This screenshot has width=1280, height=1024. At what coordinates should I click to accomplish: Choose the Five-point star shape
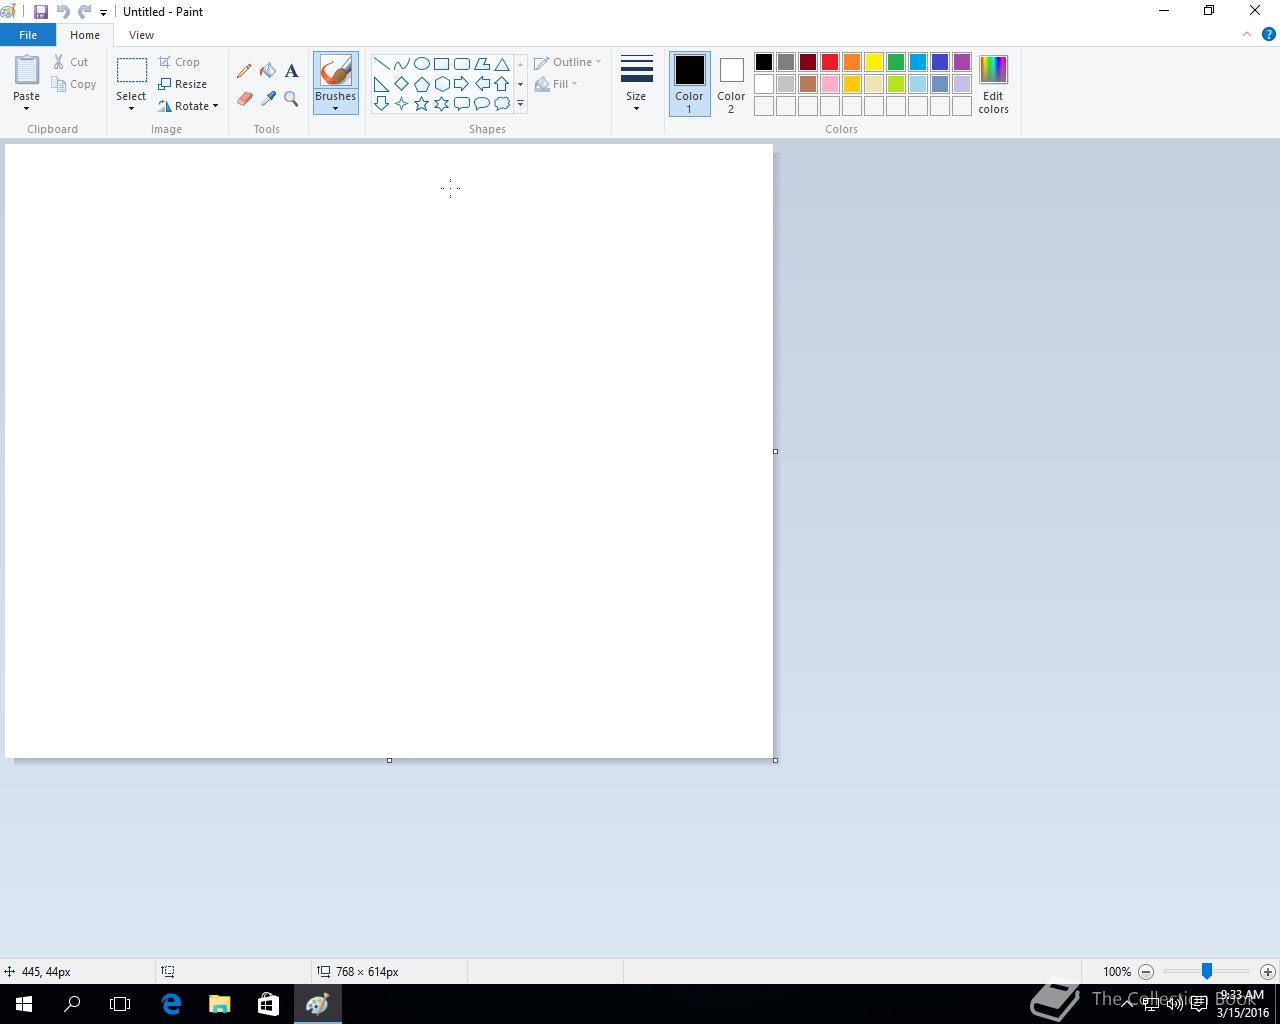pos(421,103)
